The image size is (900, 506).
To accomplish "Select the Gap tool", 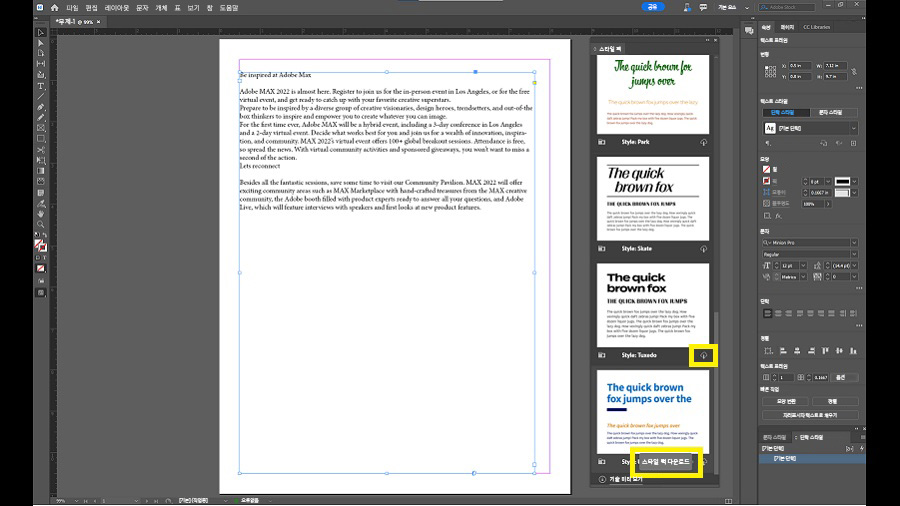I will (41, 64).
